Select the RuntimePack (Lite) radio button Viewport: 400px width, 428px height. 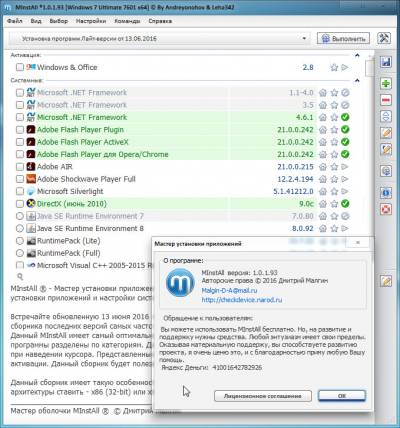coord(20,241)
